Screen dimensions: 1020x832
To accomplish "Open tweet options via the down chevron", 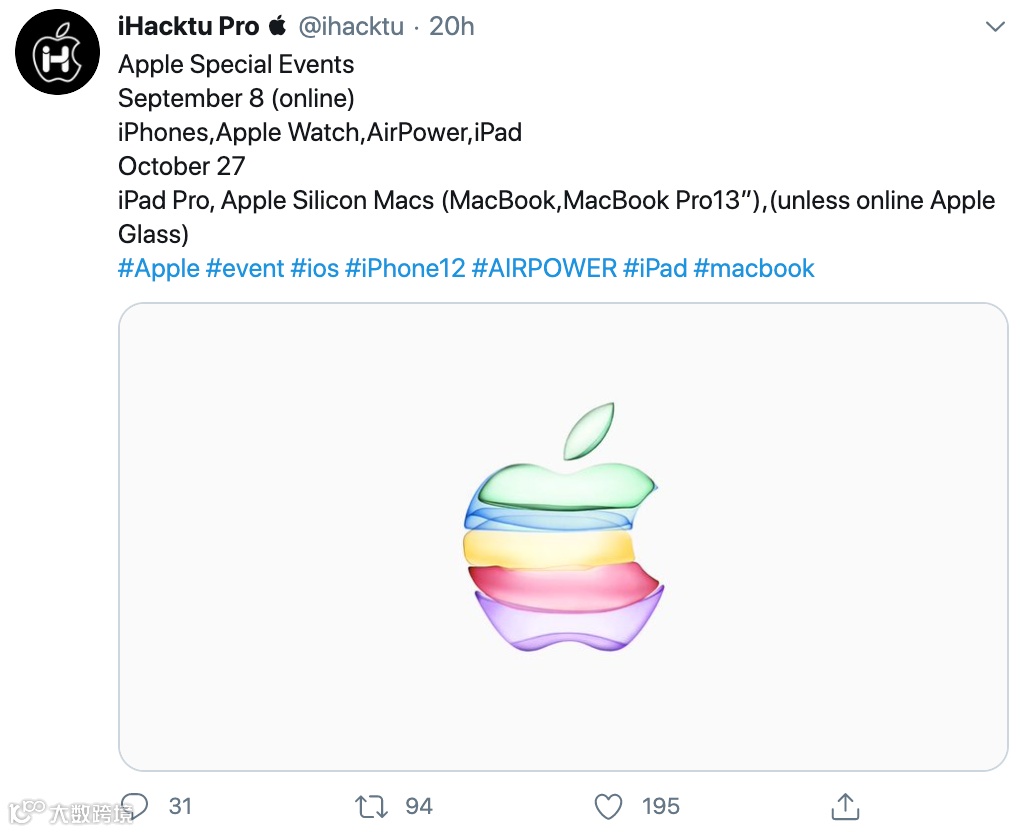I will (995, 27).
